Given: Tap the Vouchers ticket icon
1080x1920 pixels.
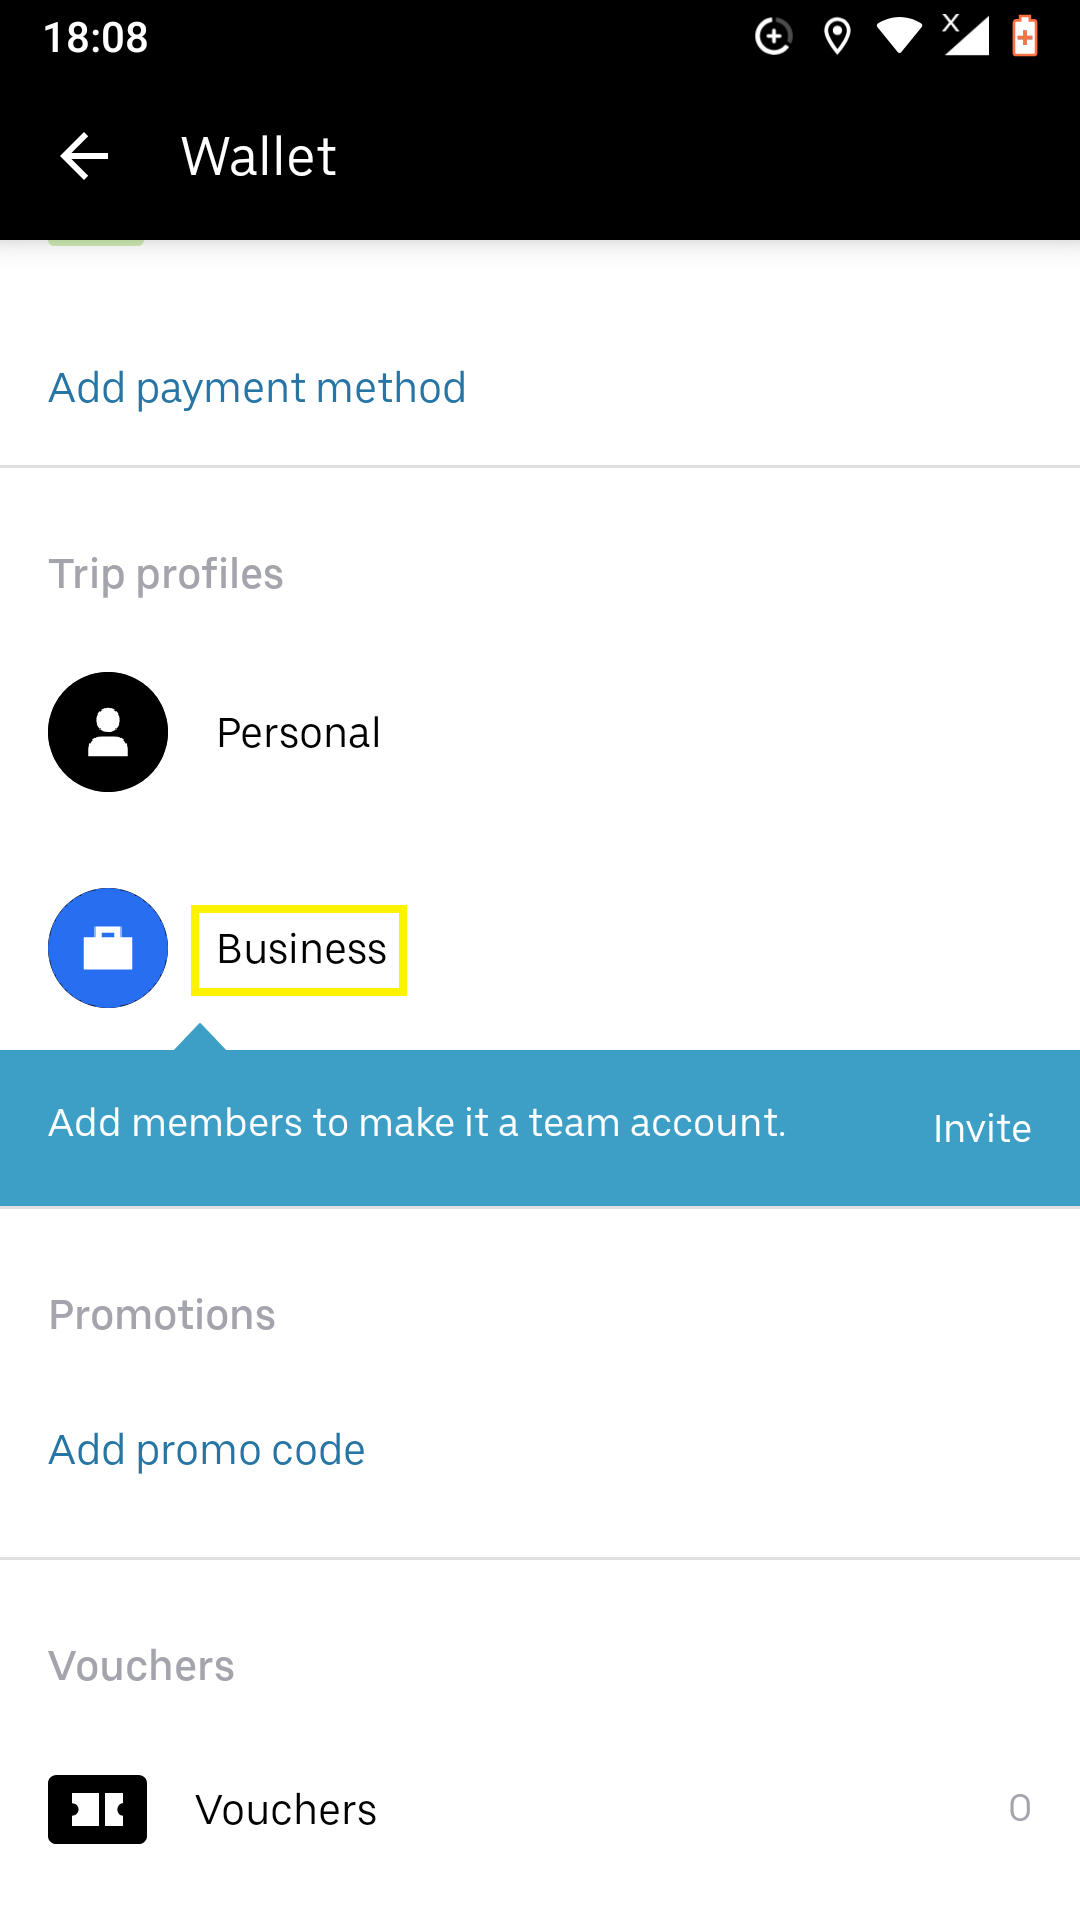Looking at the screenshot, I should [97, 1809].
